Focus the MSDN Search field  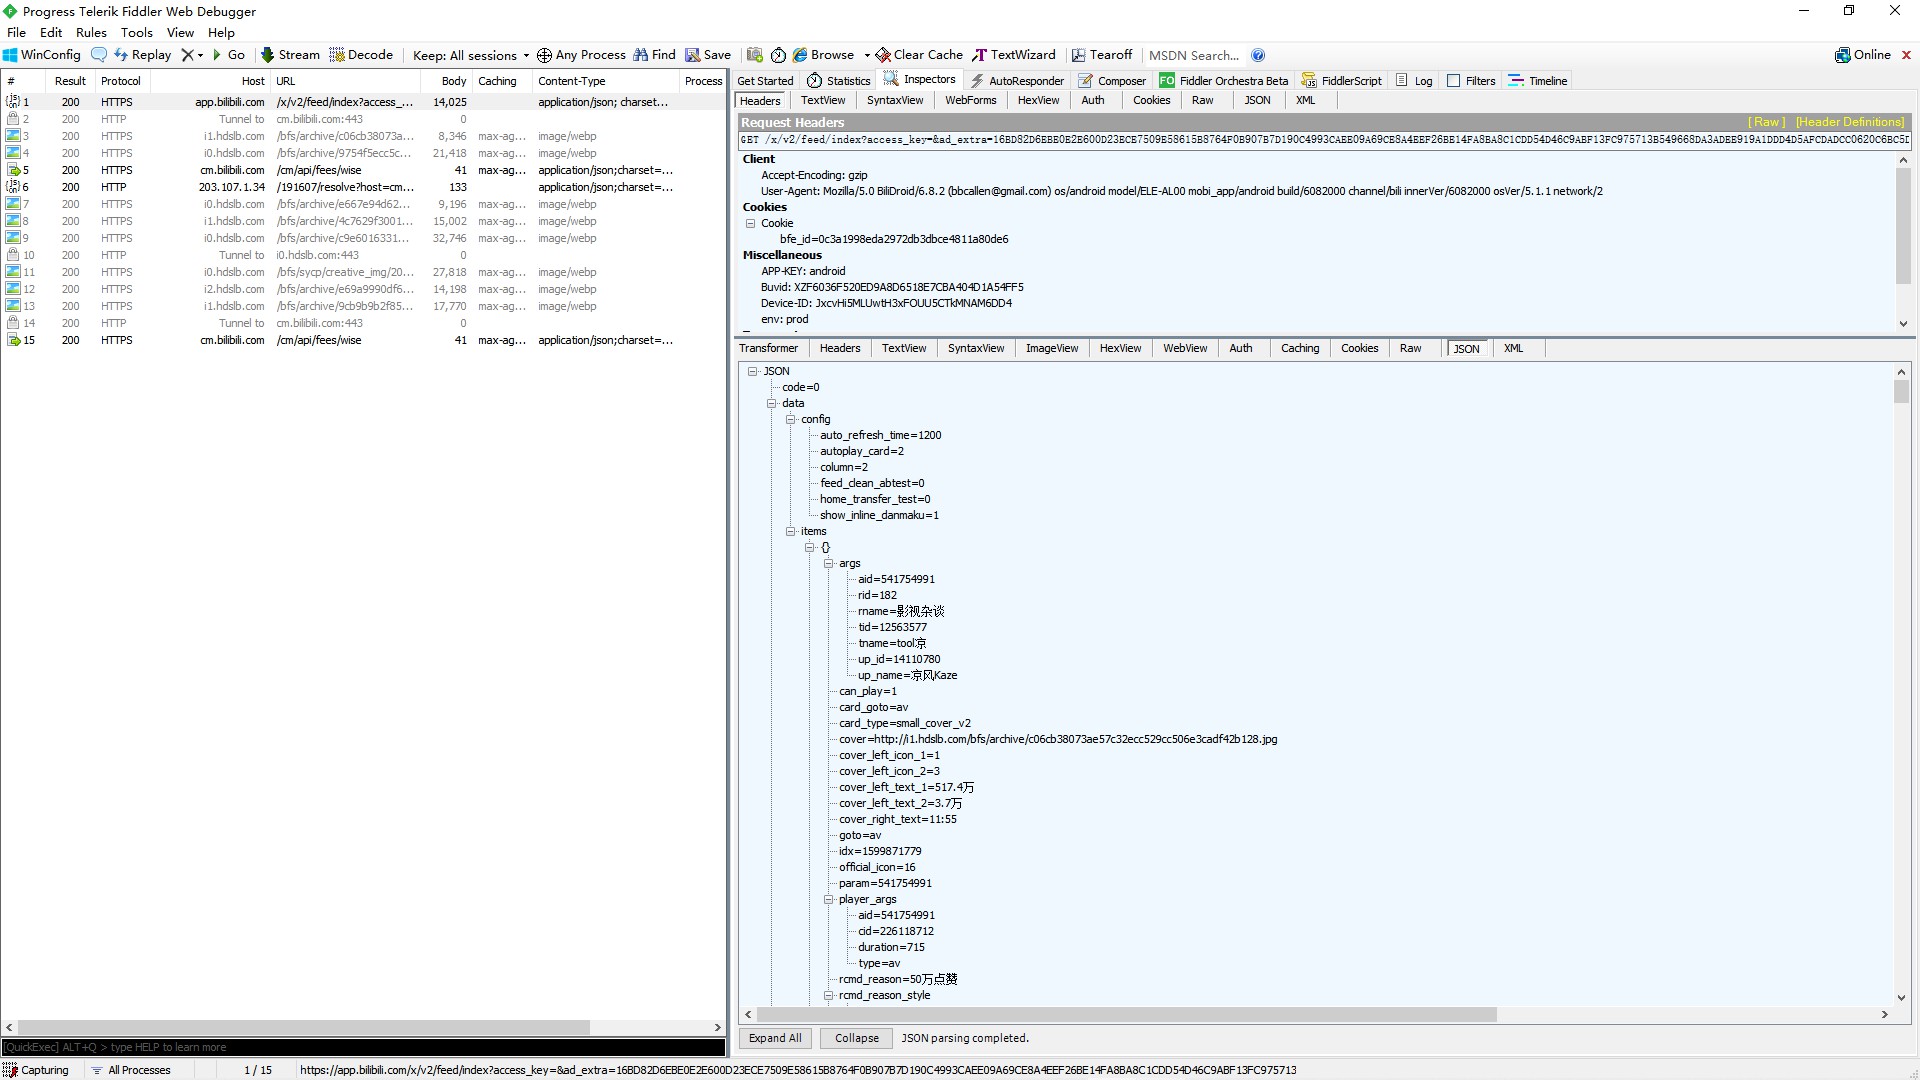(1195, 55)
